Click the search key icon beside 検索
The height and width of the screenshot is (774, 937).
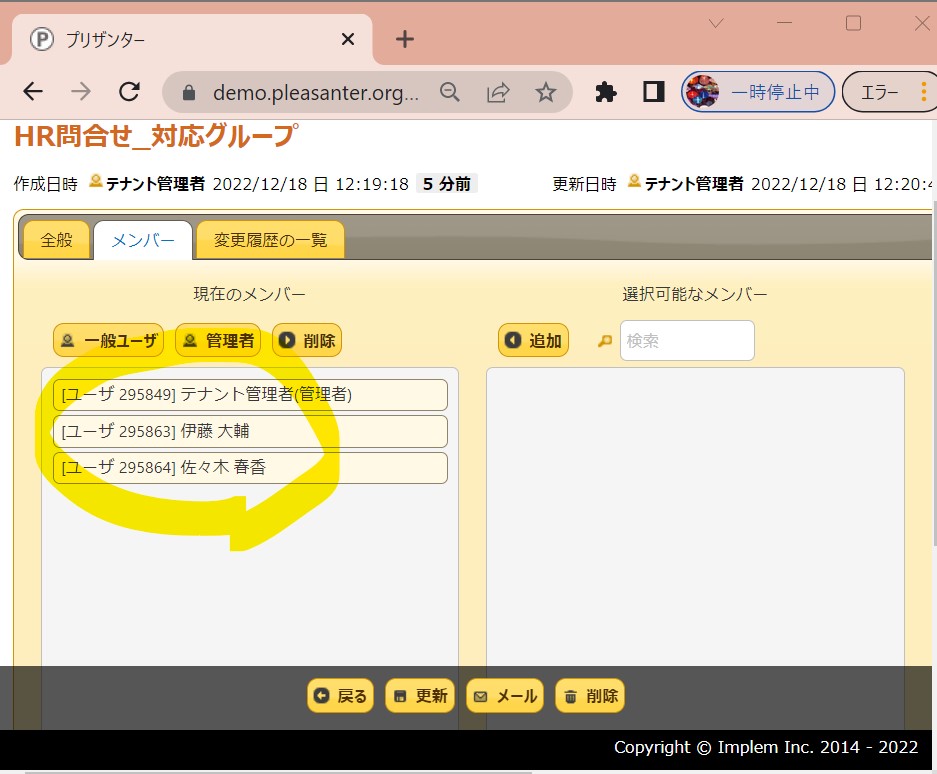point(604,341)
